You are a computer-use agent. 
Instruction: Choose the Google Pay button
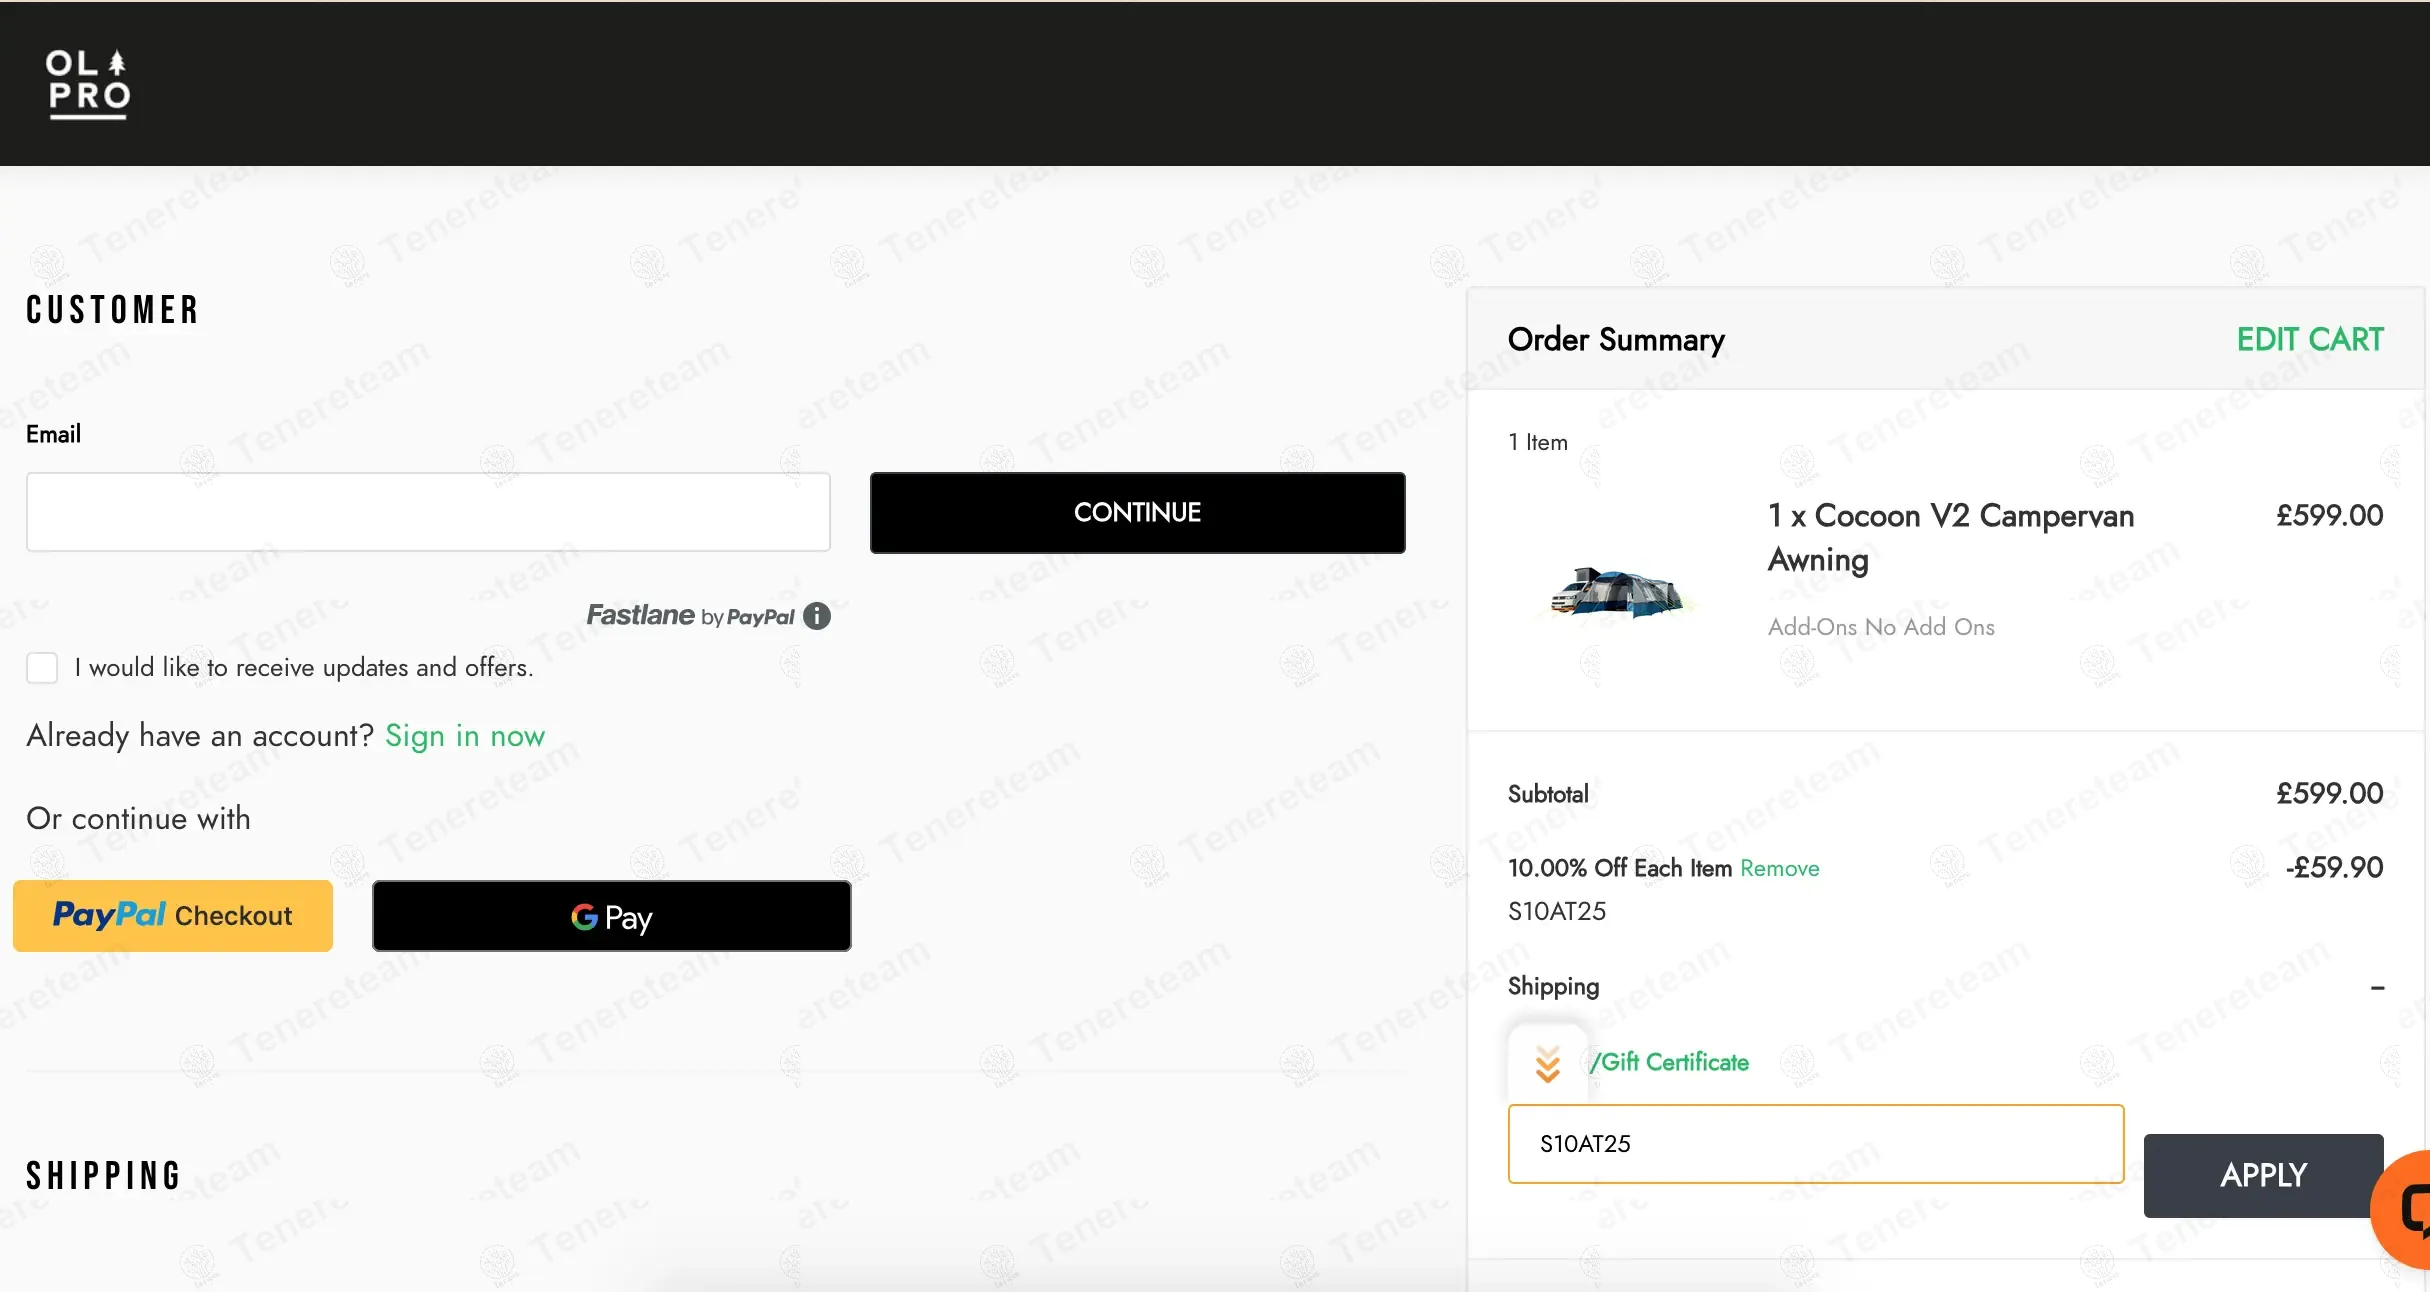tap(611, 916)
